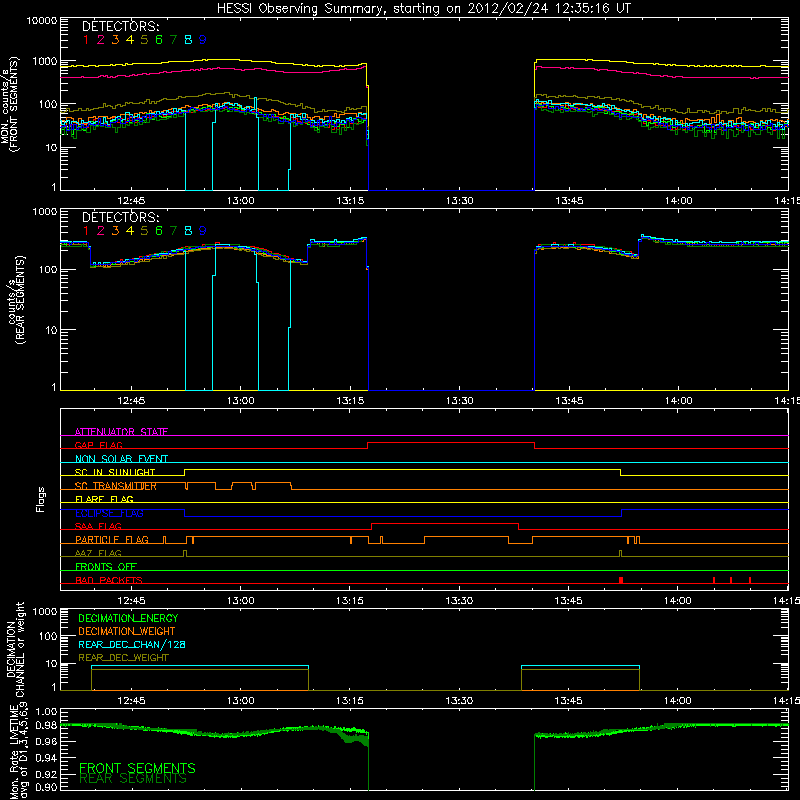The image size is (800, 800).
Task: Pick detector 9 legend number in the rear segments panel
Action: coord(203,231)
